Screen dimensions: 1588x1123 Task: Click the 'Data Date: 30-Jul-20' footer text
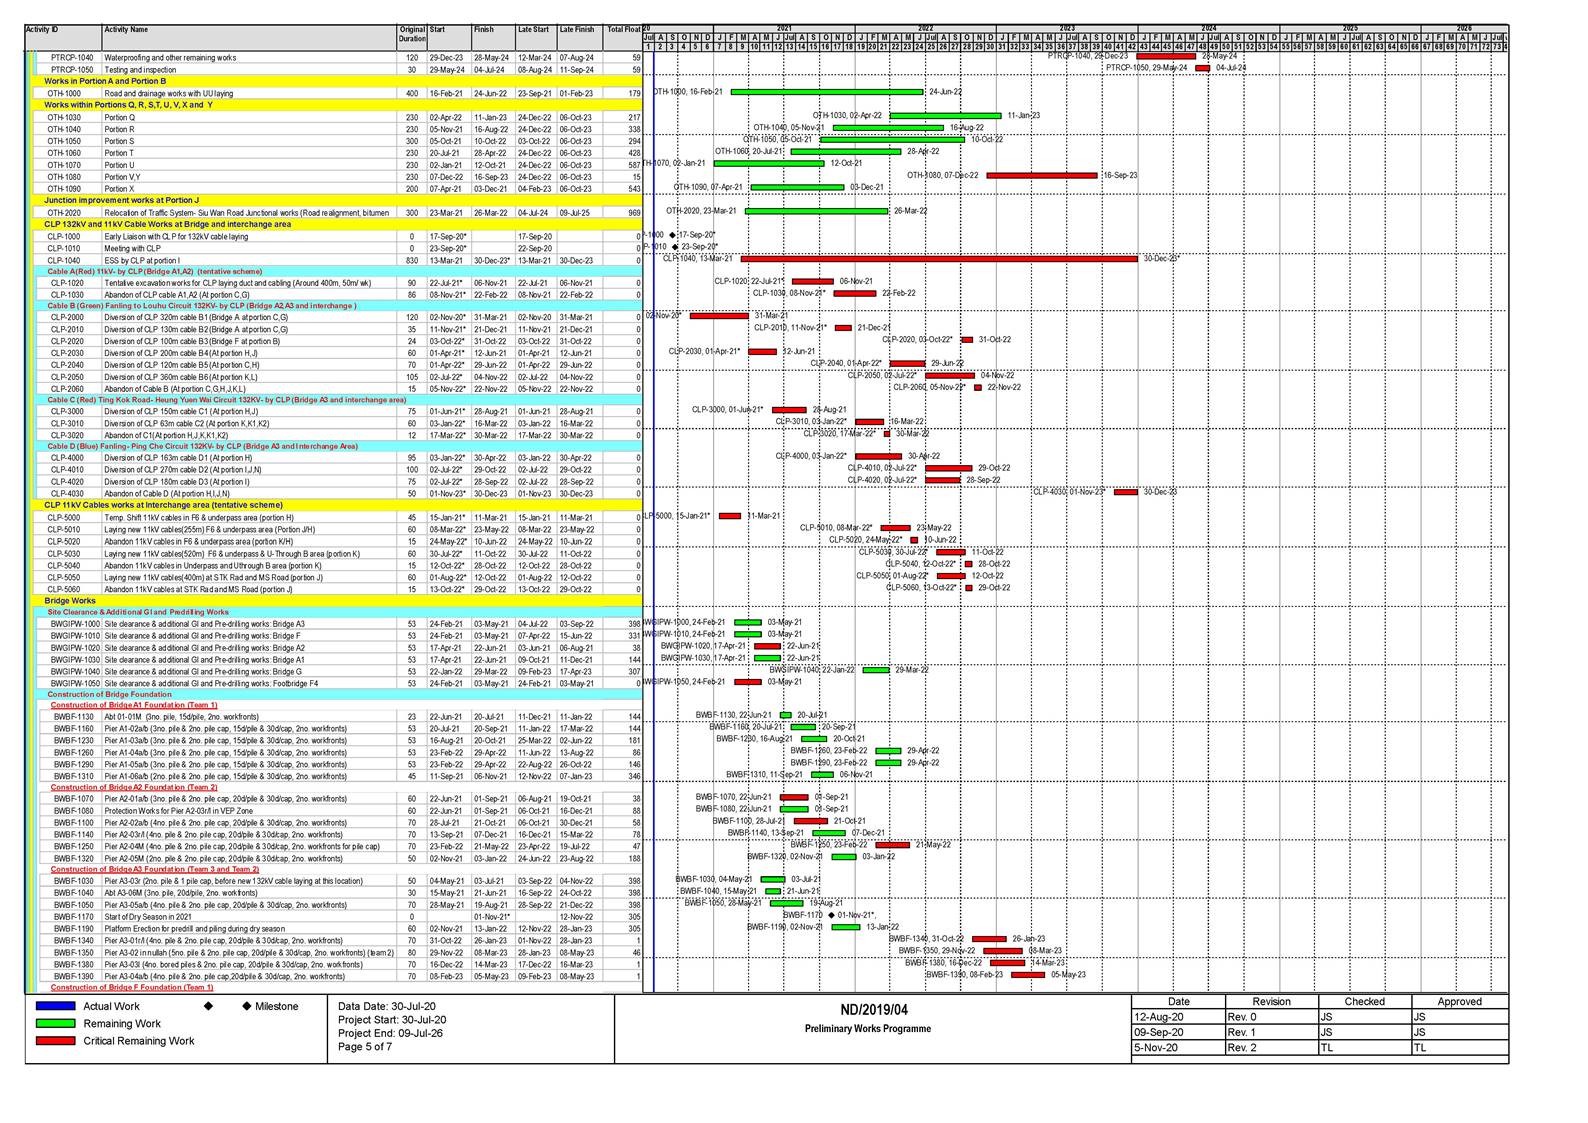coord(387,1007)
